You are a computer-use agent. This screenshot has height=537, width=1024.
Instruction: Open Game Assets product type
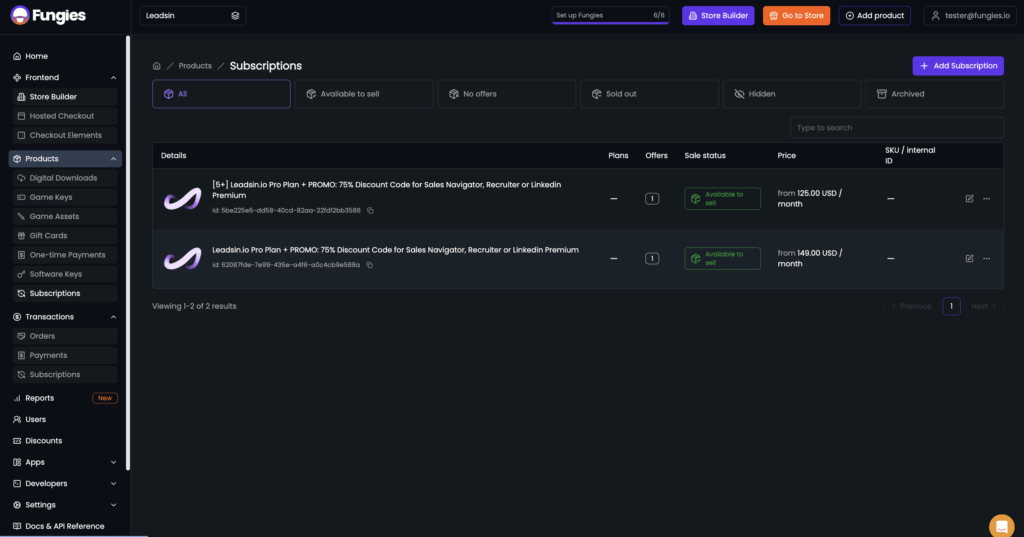point(64,216)
